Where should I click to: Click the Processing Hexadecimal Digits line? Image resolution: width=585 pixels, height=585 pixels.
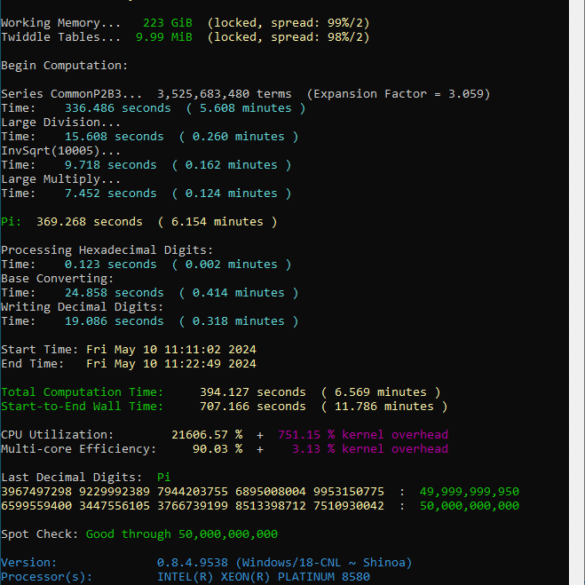point(107,250)
